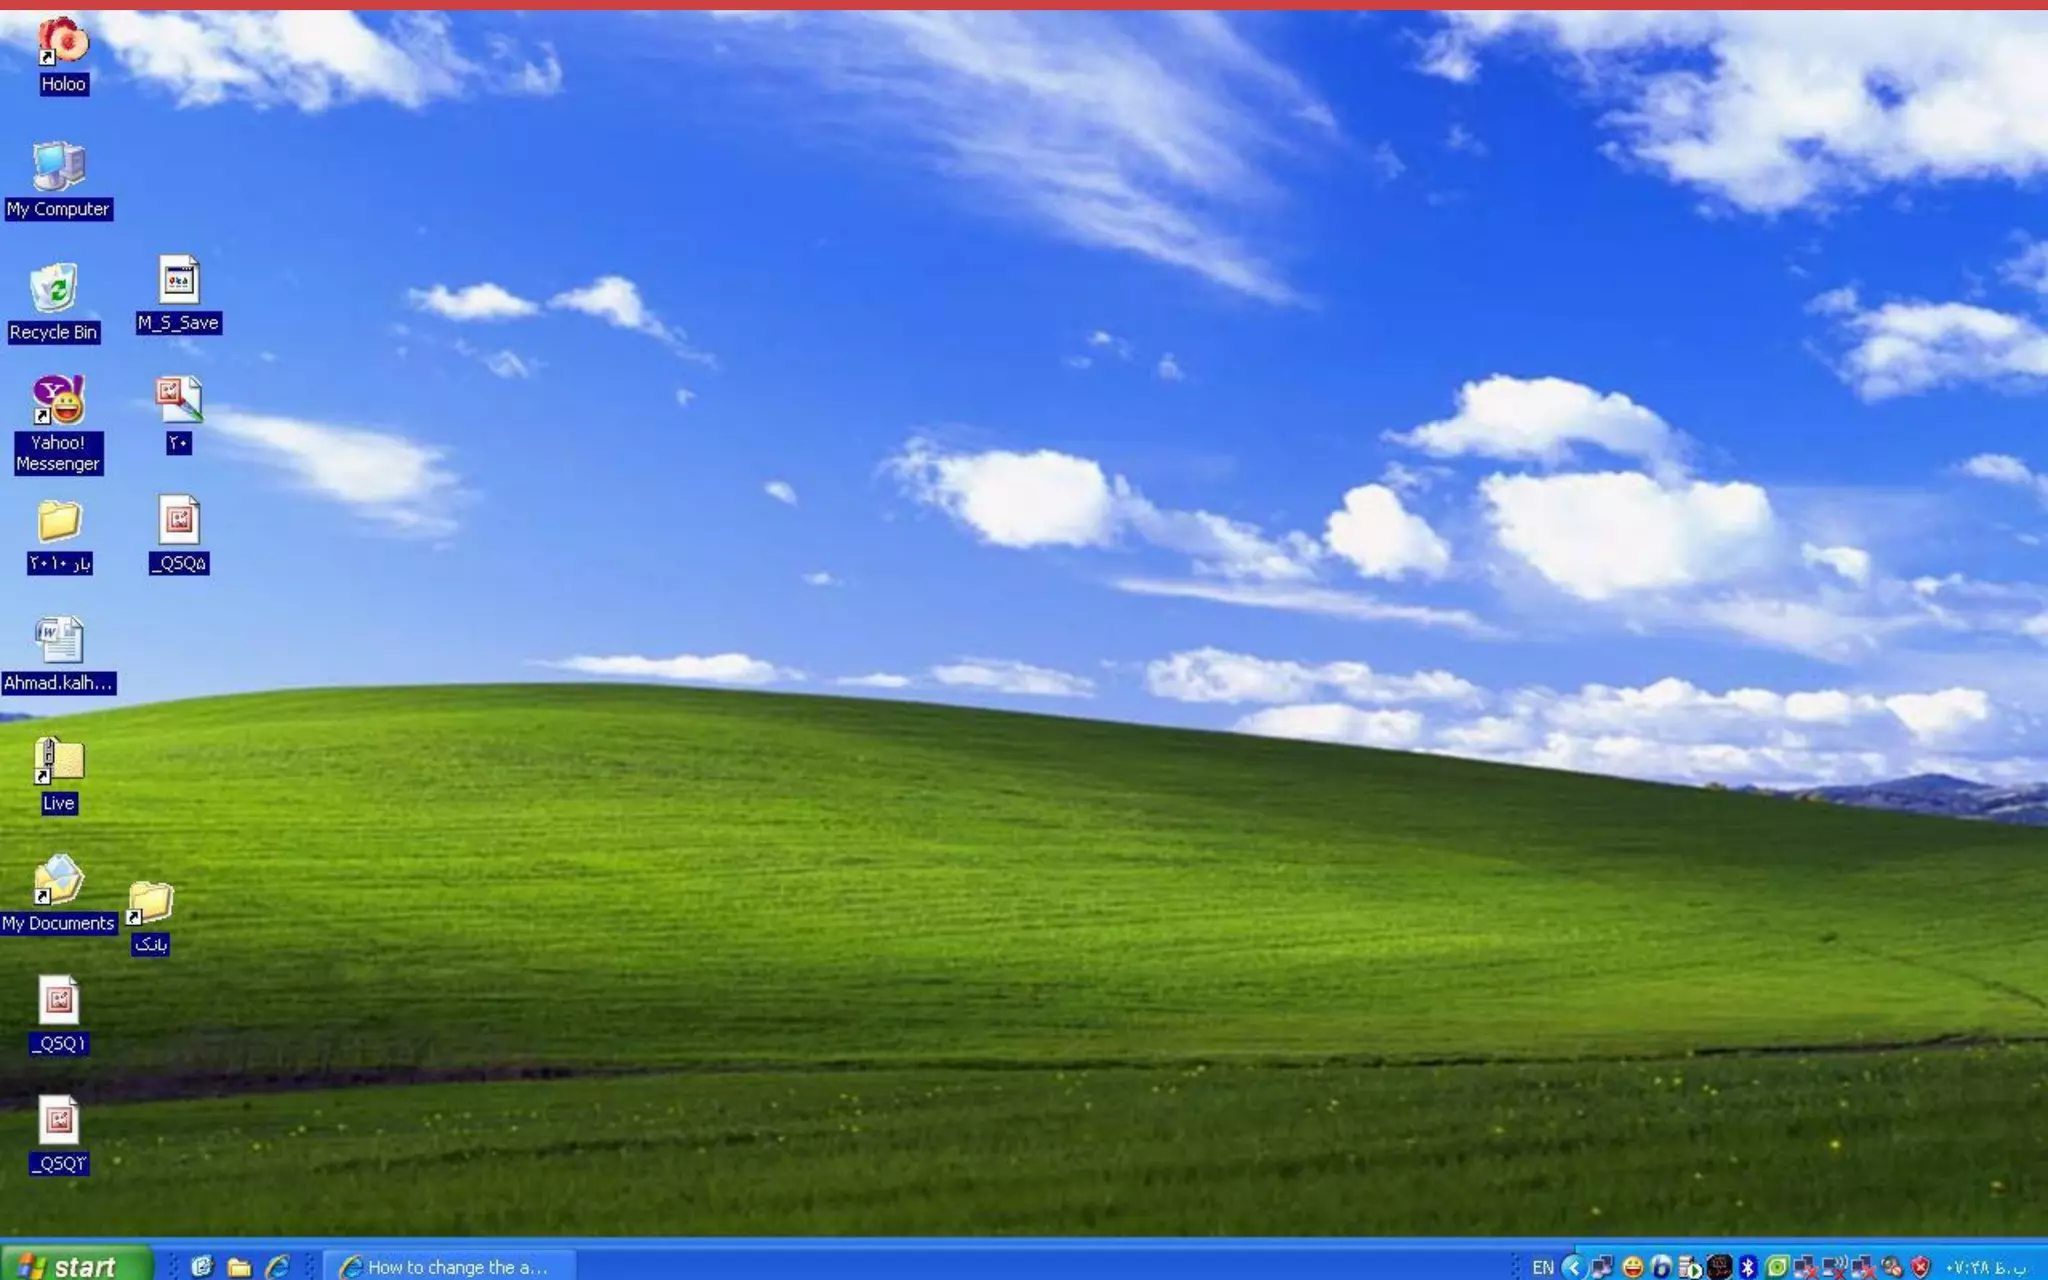Image resolution: width=2048 pixels, height=1280 pixels.
Task: Open the folder icon in Quick Launch
Action: [239, 1267]
